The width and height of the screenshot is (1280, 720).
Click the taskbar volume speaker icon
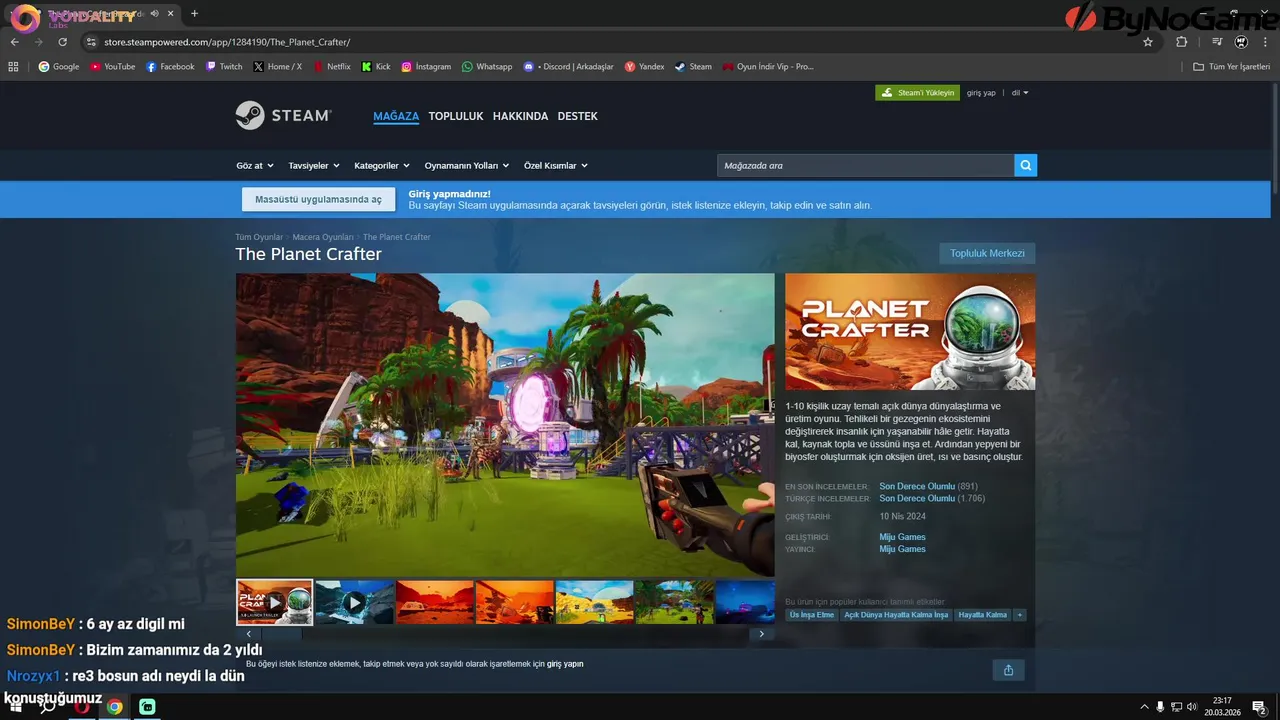(1192, 707)
